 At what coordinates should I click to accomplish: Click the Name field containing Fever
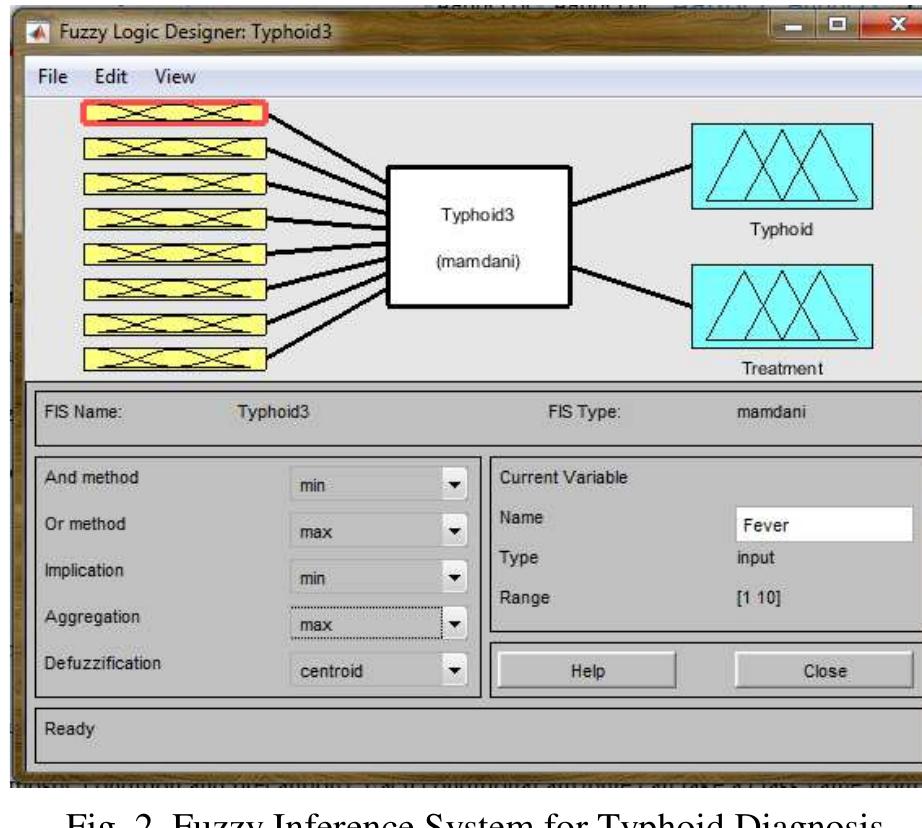click(x=824, y=525)
